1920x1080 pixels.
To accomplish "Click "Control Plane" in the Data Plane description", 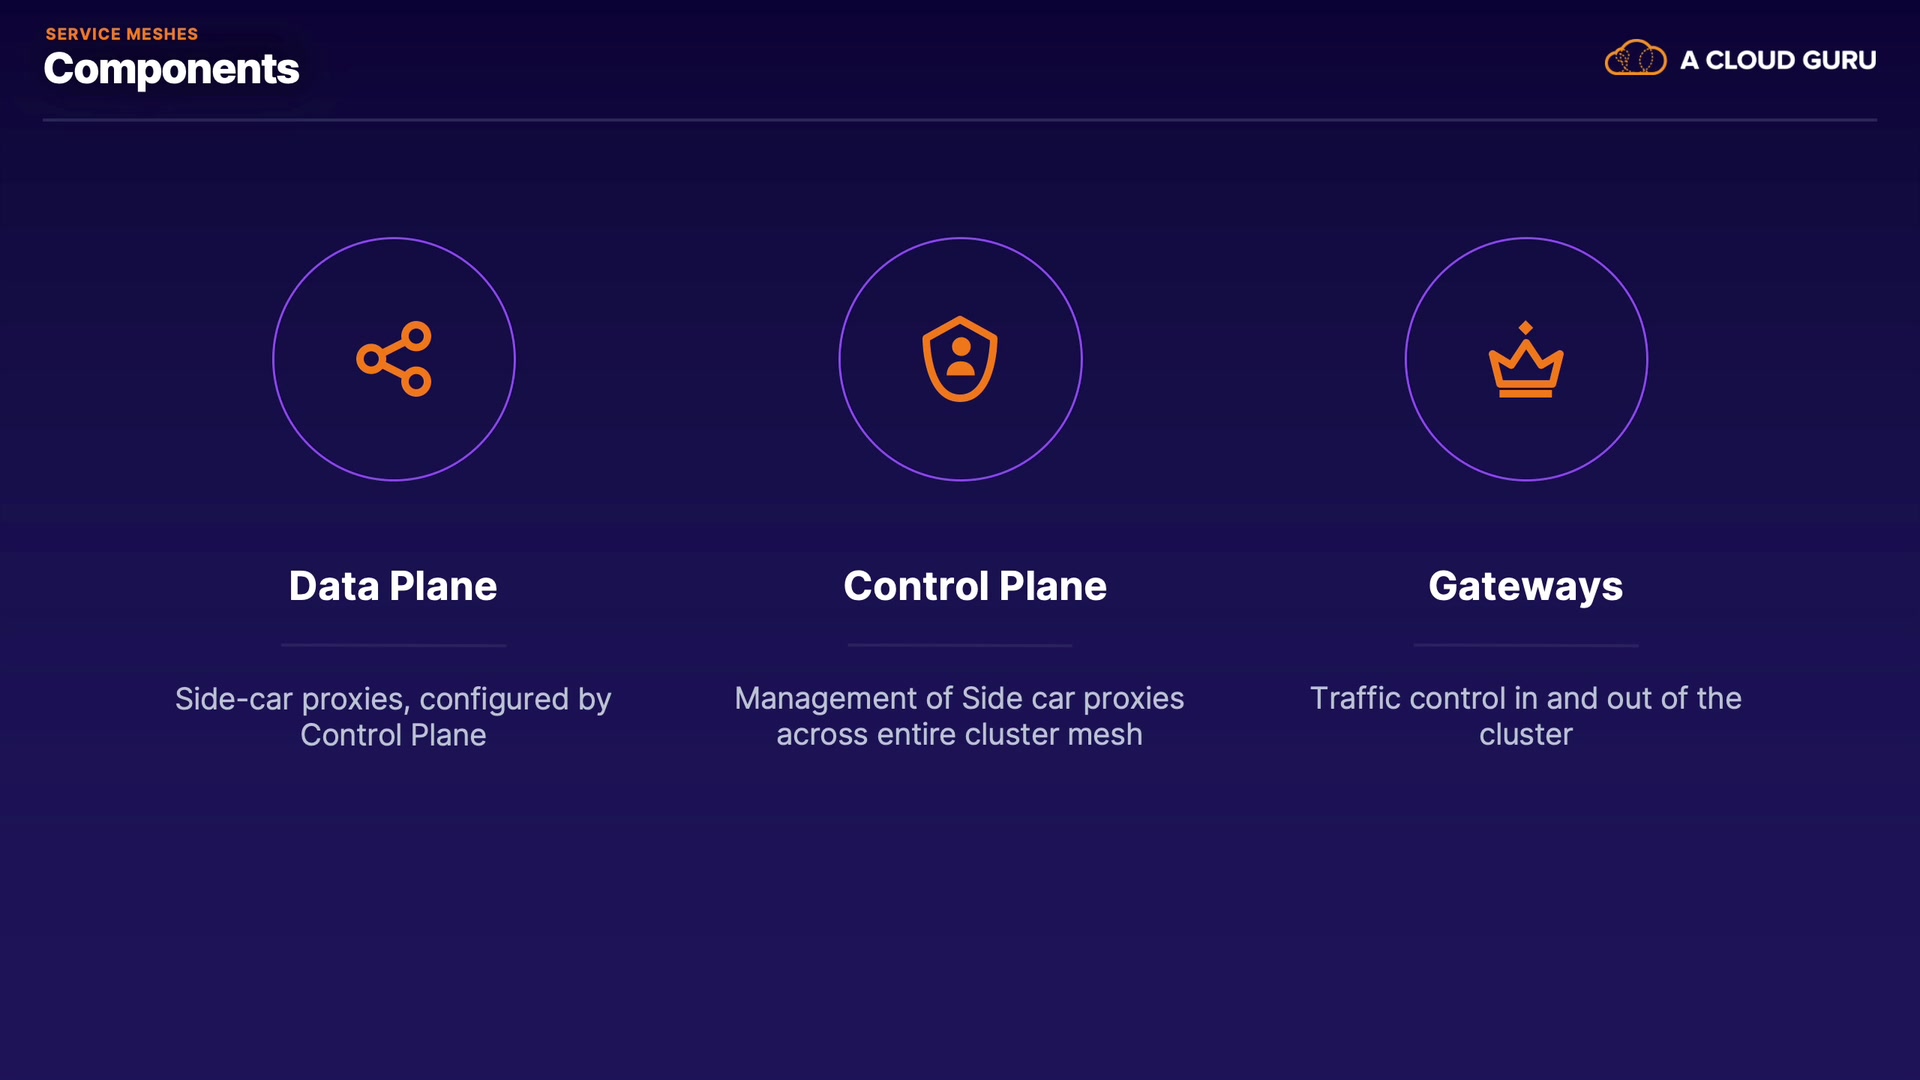I will click(393, 735).
